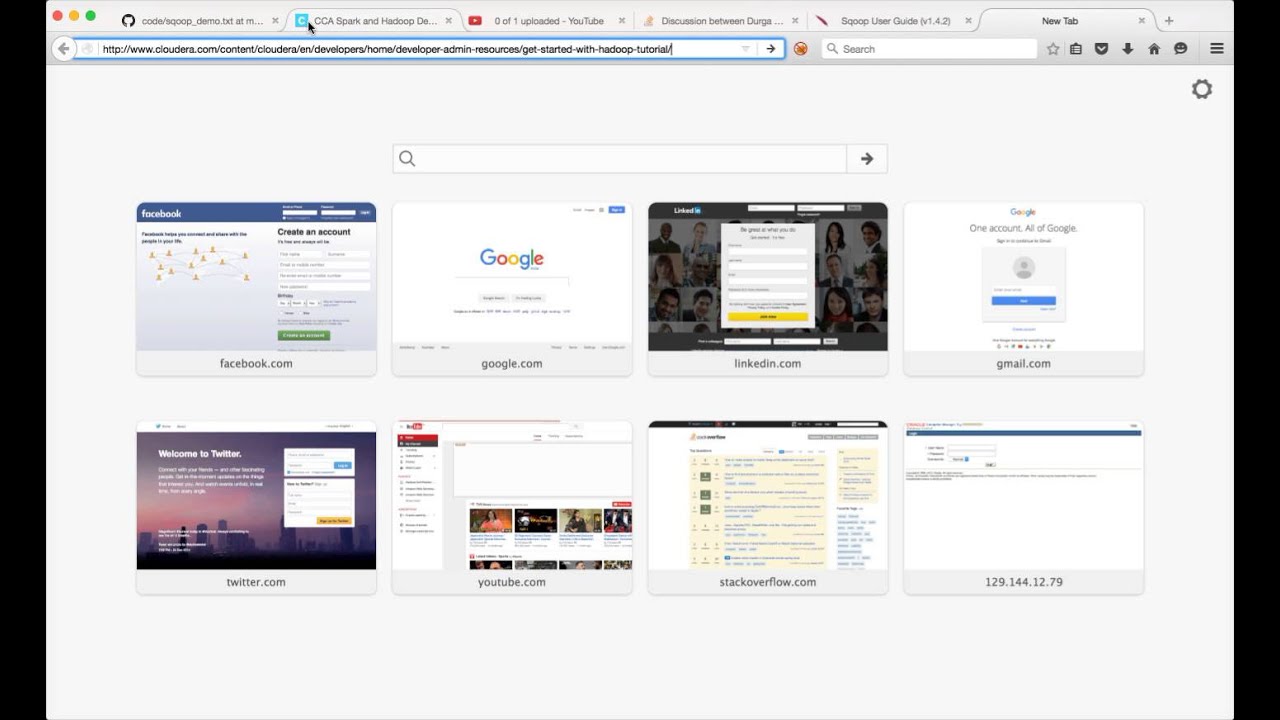Viewport: 1280px width, 720px height.
Task: Close the Sqoop User Guide tab
Action: point(968,20)
